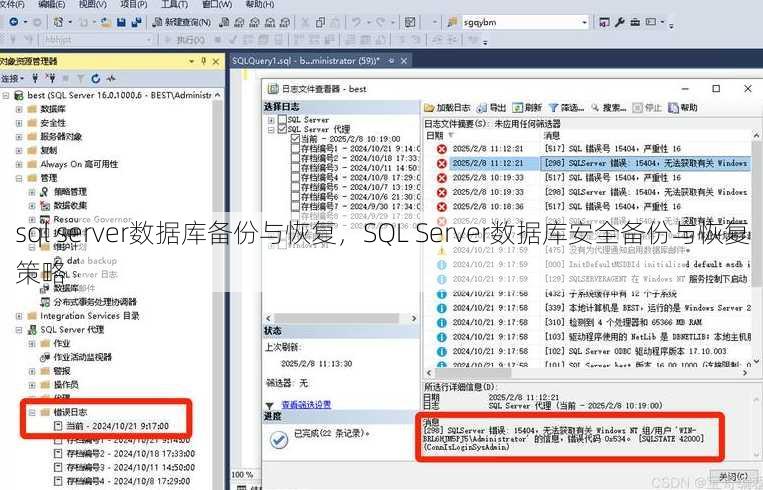
Task: Expand the 安全性 node in Object Explorer
Action: click(19, 123)
